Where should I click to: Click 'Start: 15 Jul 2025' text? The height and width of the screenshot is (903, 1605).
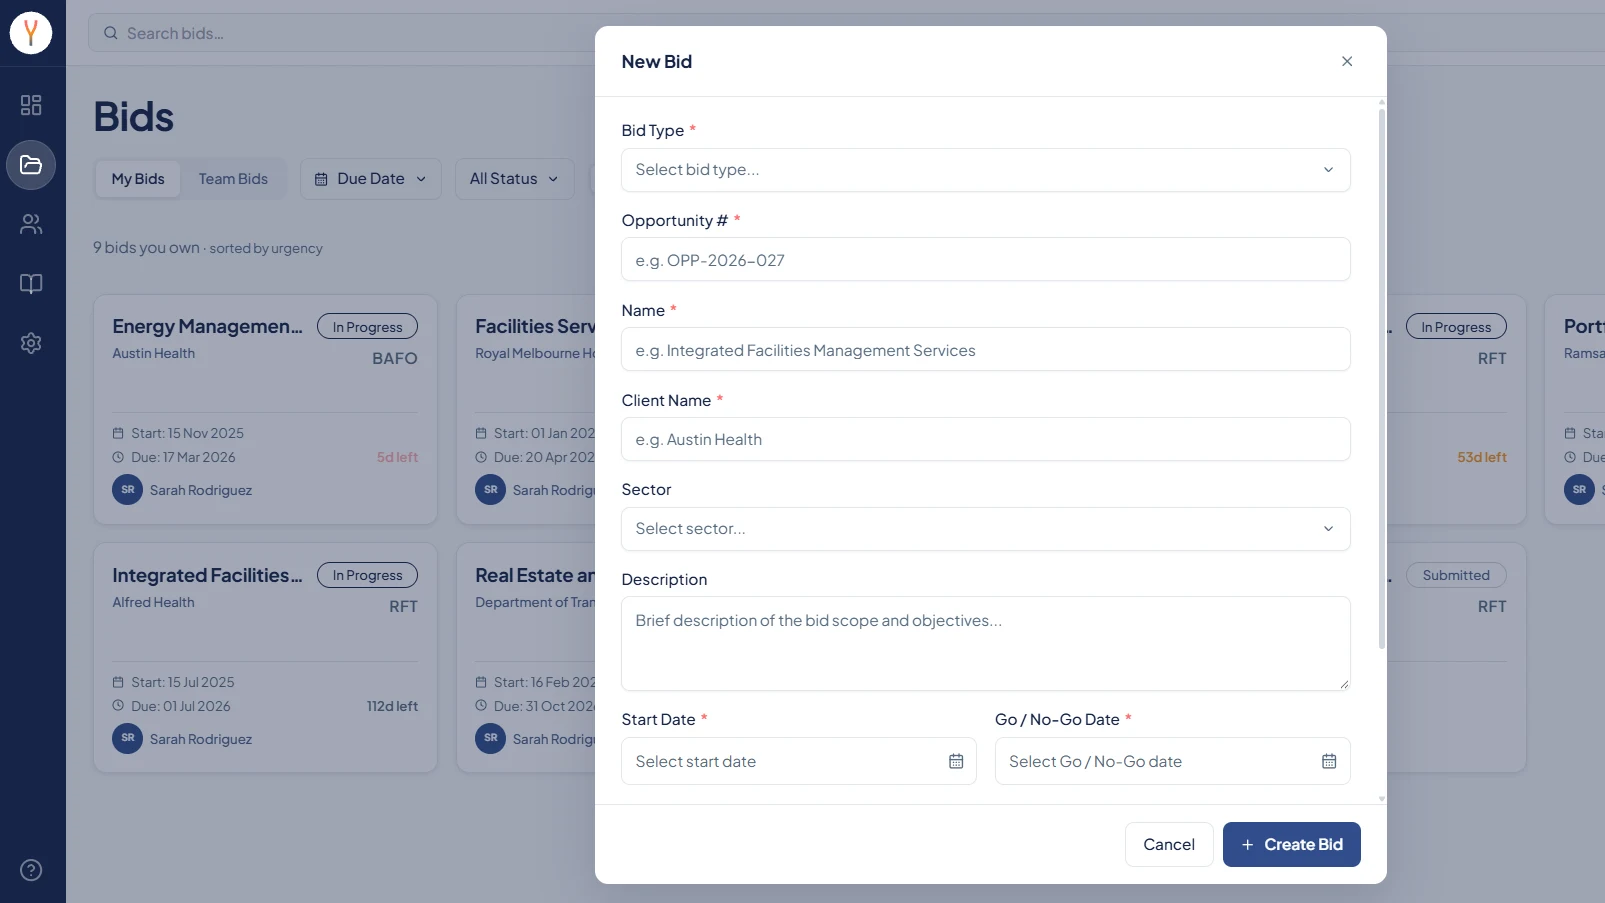(183, 682)
